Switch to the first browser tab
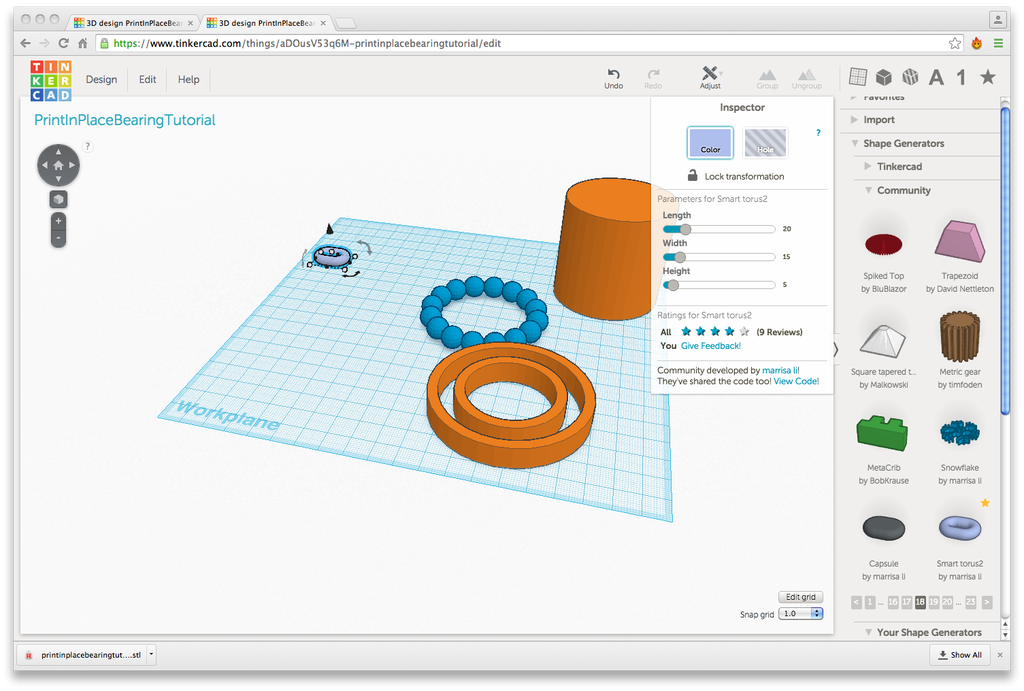Image resolution: width=1024 pixels, height=691 pixels. 133,23
